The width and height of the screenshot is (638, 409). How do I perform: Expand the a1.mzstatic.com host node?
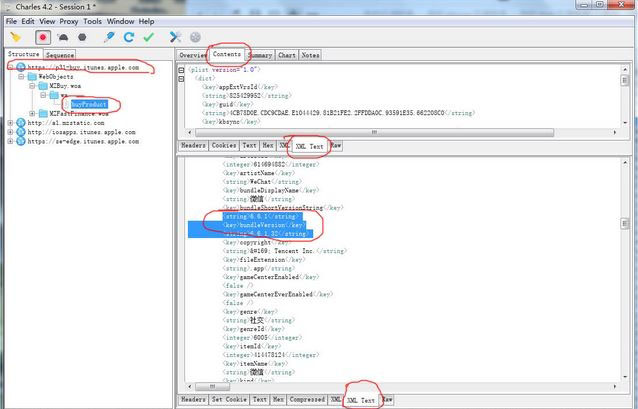pos(11,122)
